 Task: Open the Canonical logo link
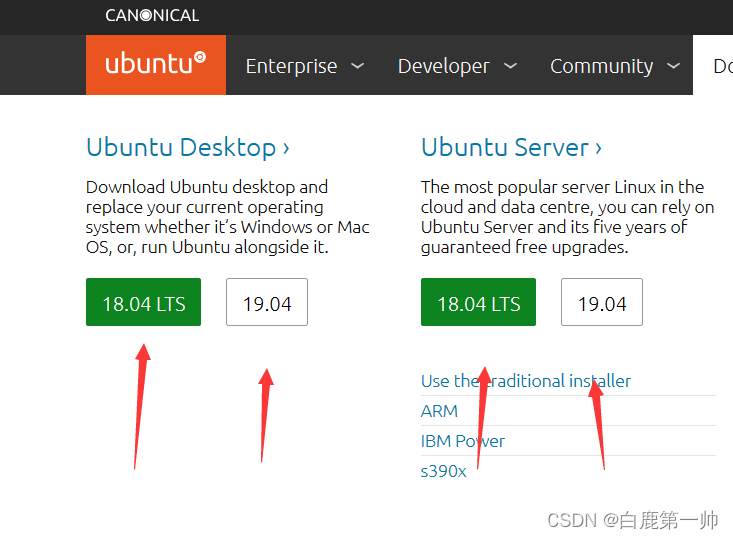[152, 15]
